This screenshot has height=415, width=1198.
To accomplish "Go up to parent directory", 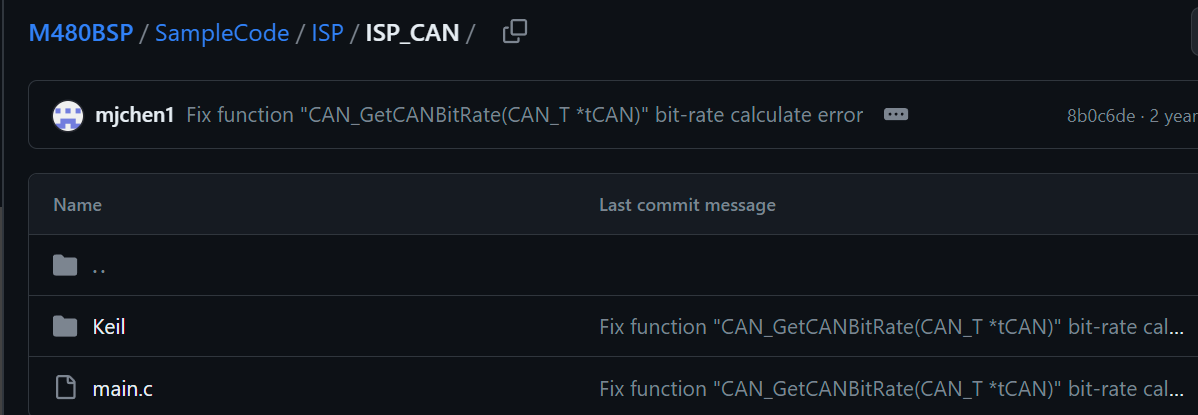I will 99,267.
